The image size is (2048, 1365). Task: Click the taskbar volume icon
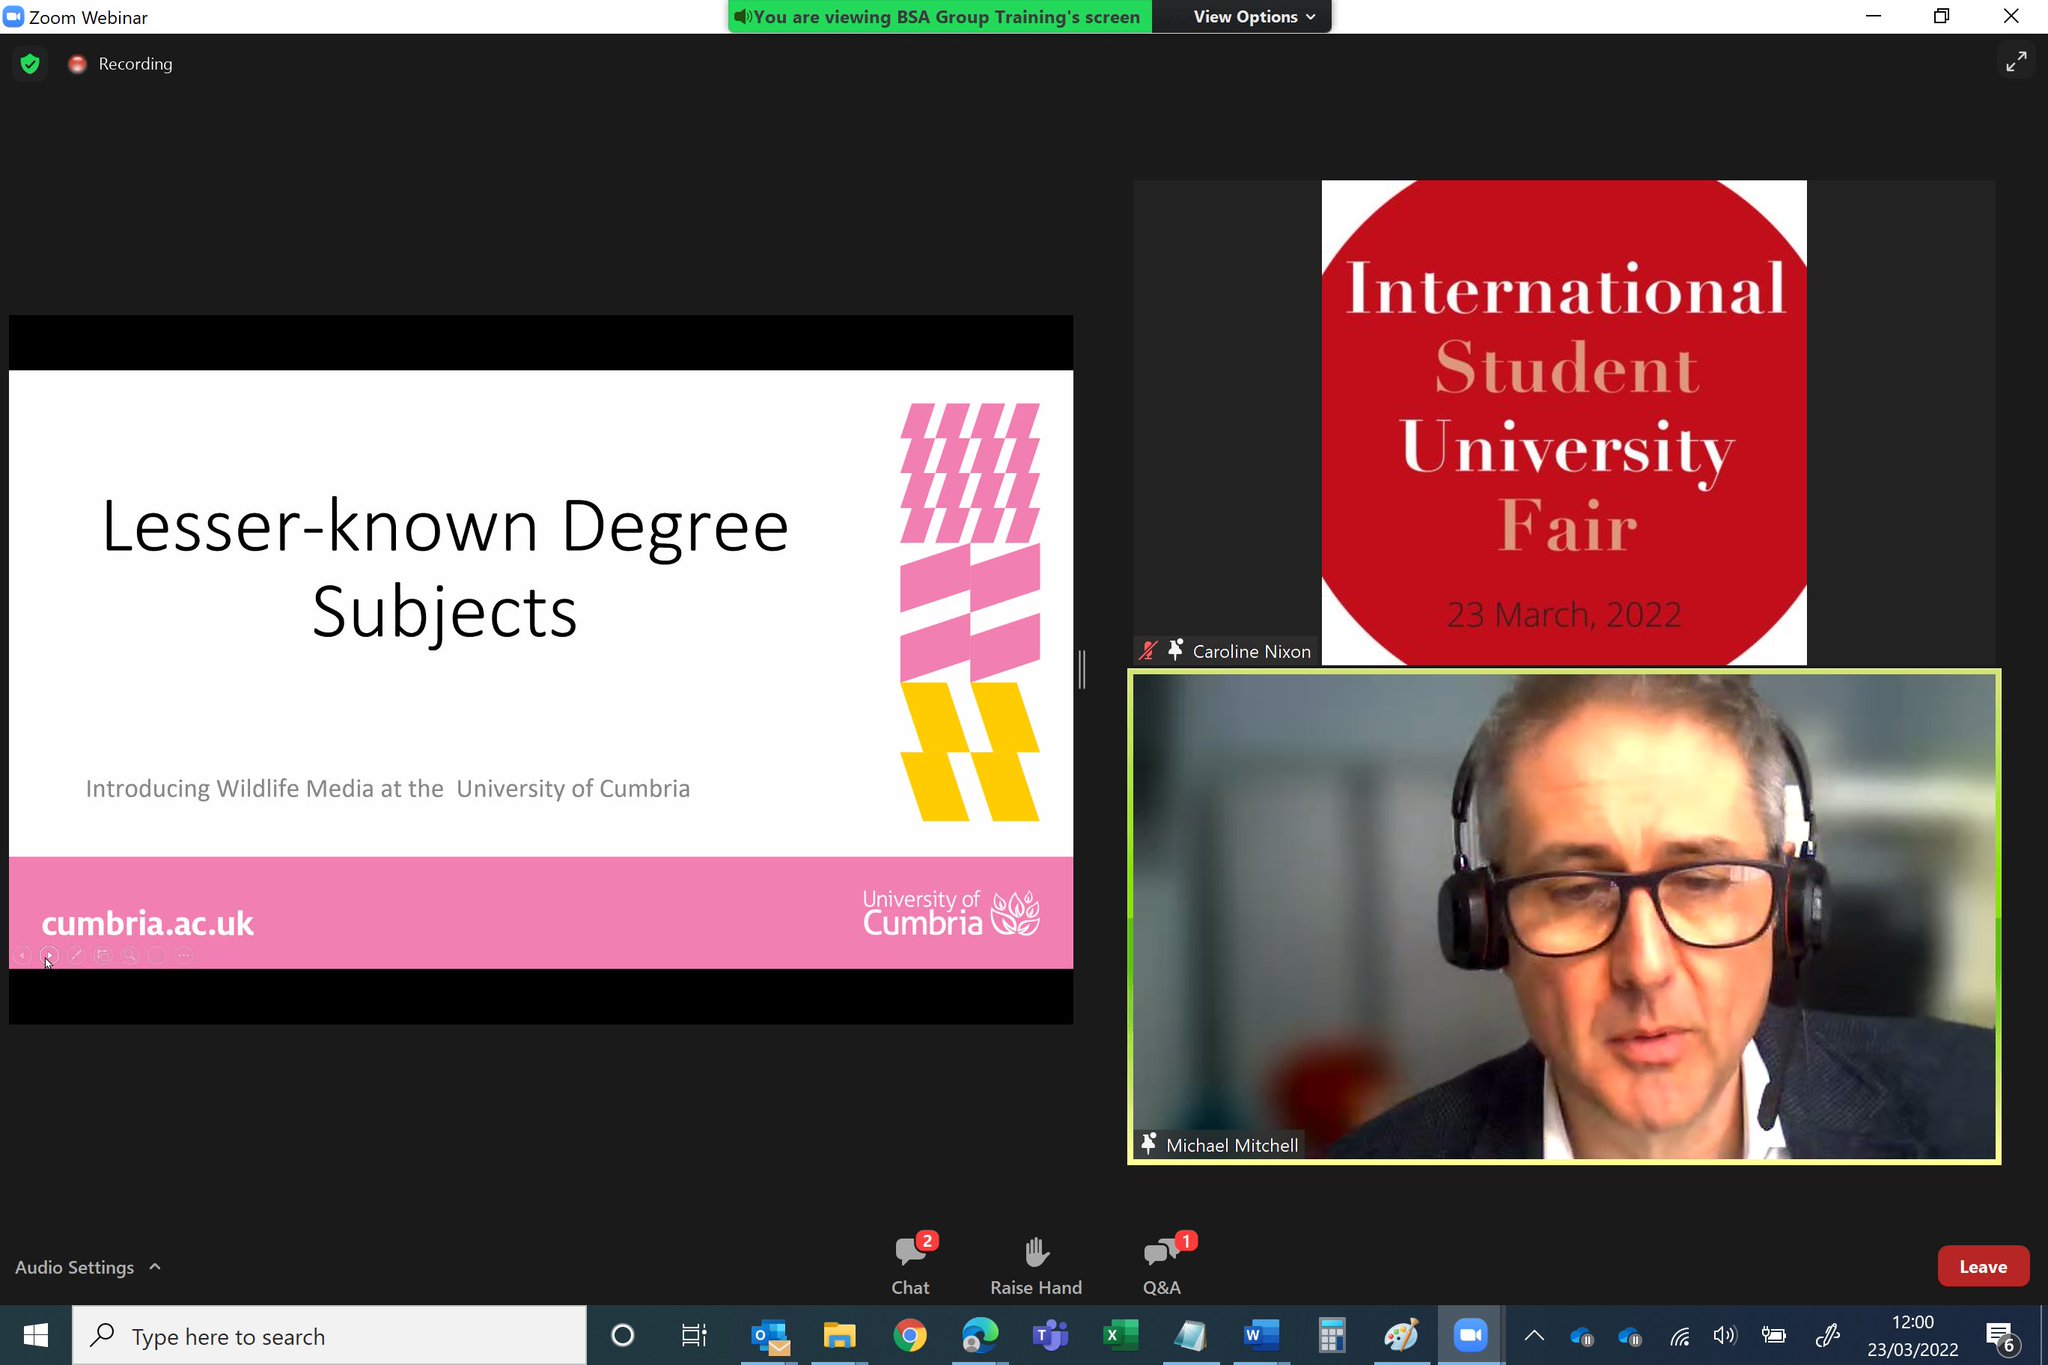point(1725,1336)
